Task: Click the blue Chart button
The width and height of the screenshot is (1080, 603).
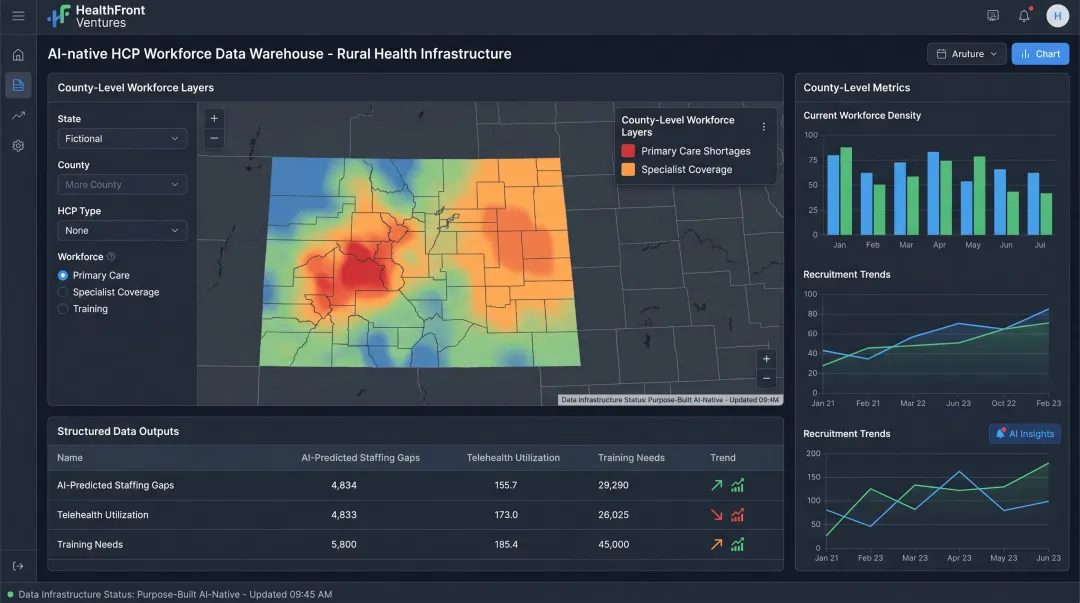Action: click(1040, 53)
